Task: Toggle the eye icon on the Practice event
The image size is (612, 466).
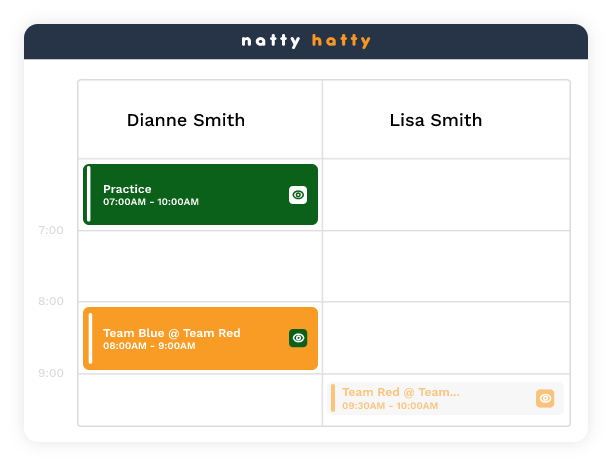Action: click(298, 195)
